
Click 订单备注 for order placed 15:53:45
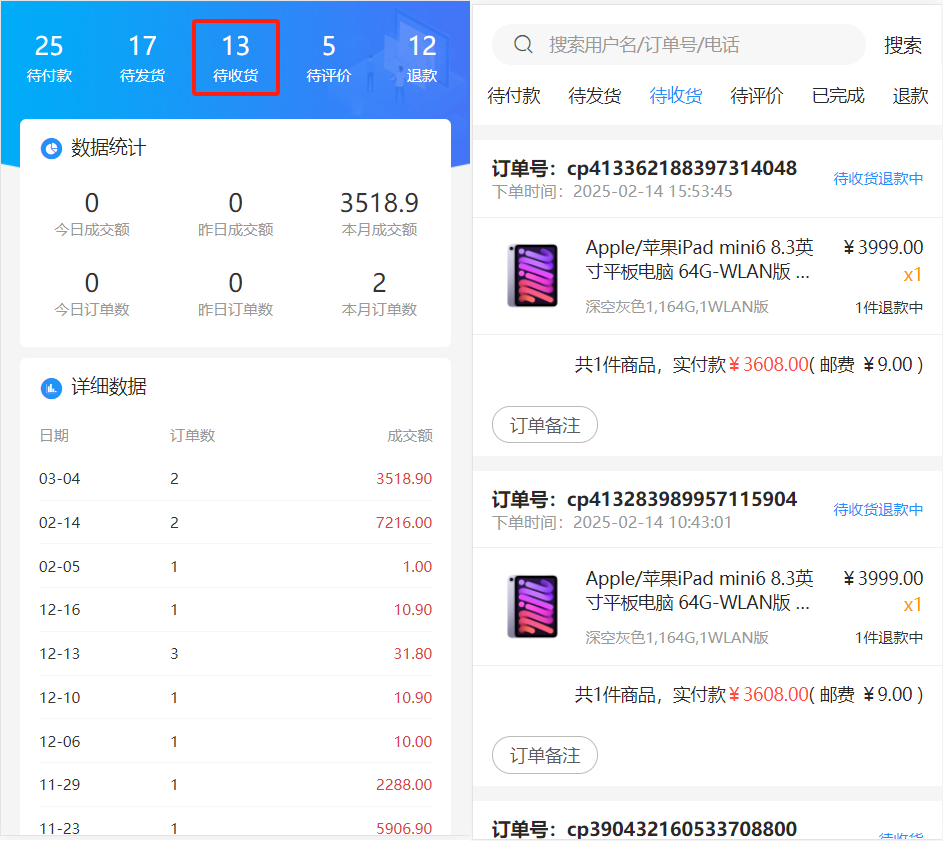[x=545, y=425]
